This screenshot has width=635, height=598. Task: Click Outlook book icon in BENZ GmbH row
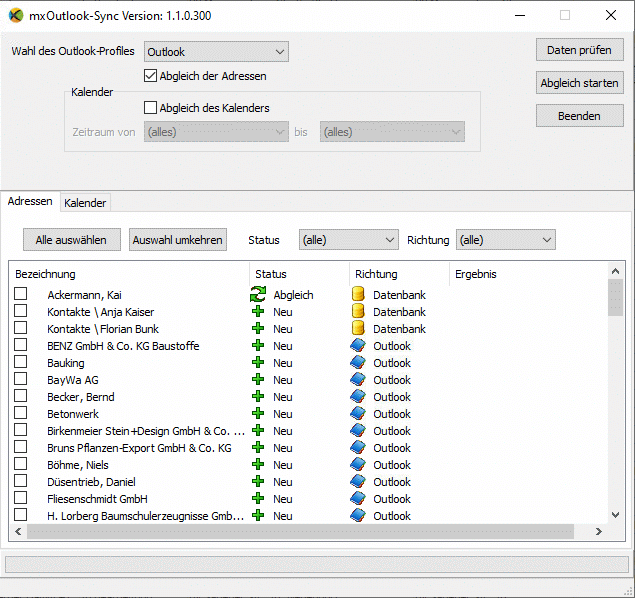pyautogui.click(x=358, y=345)
